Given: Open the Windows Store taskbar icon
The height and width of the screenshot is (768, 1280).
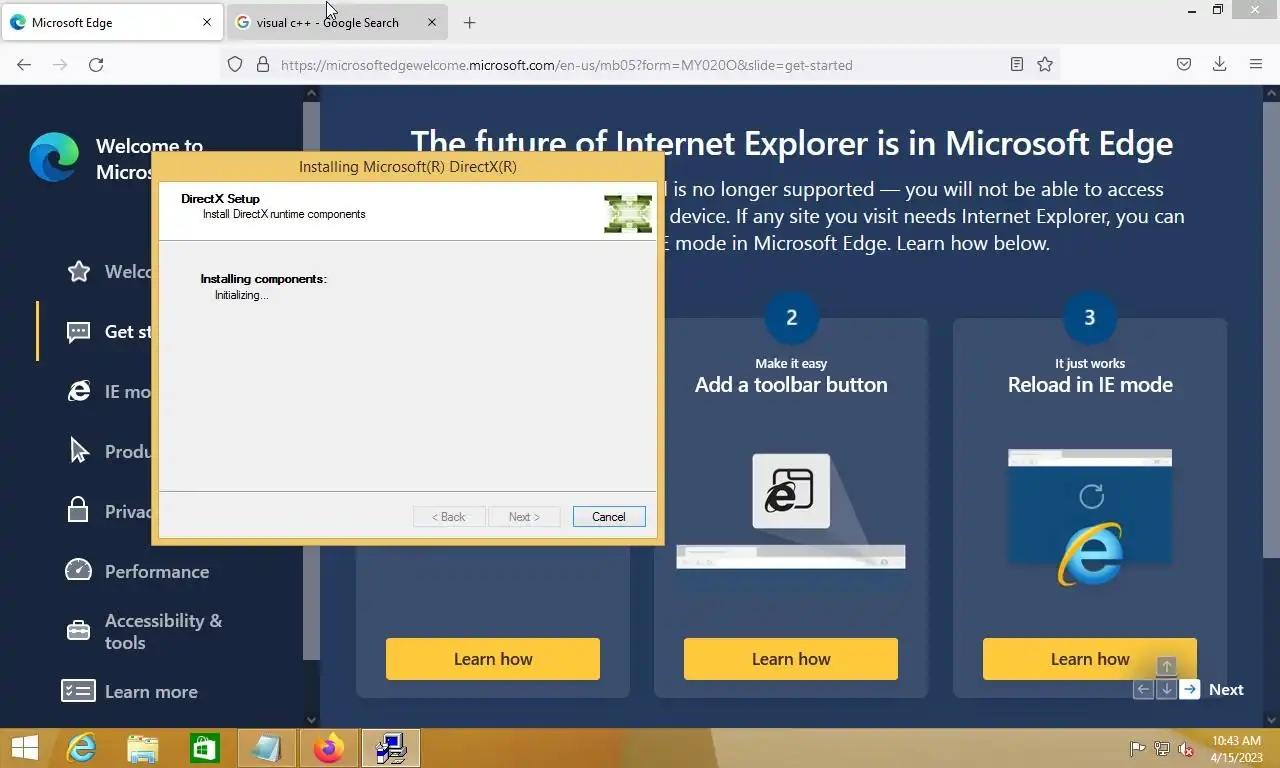Looking at the screenshot, I should 205,748.
